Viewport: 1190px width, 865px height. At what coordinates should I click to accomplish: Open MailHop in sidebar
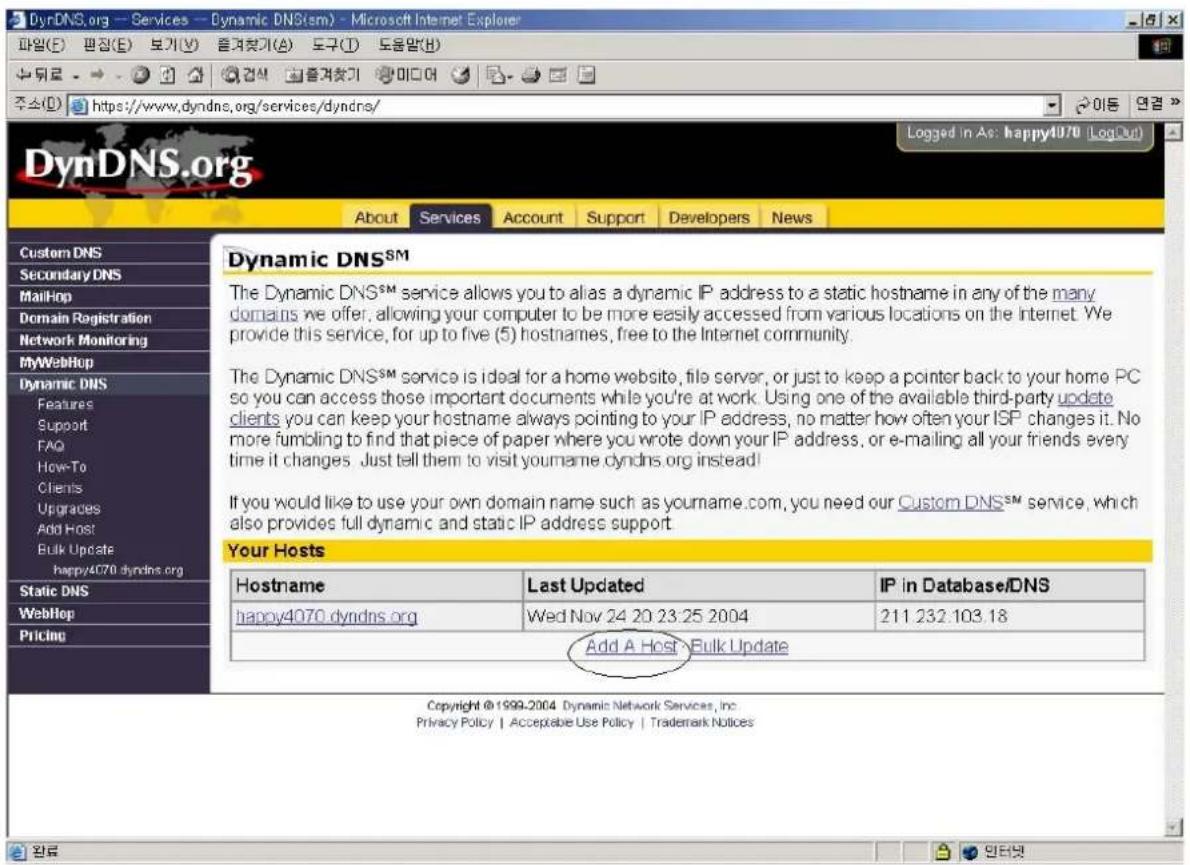[46, 297]
